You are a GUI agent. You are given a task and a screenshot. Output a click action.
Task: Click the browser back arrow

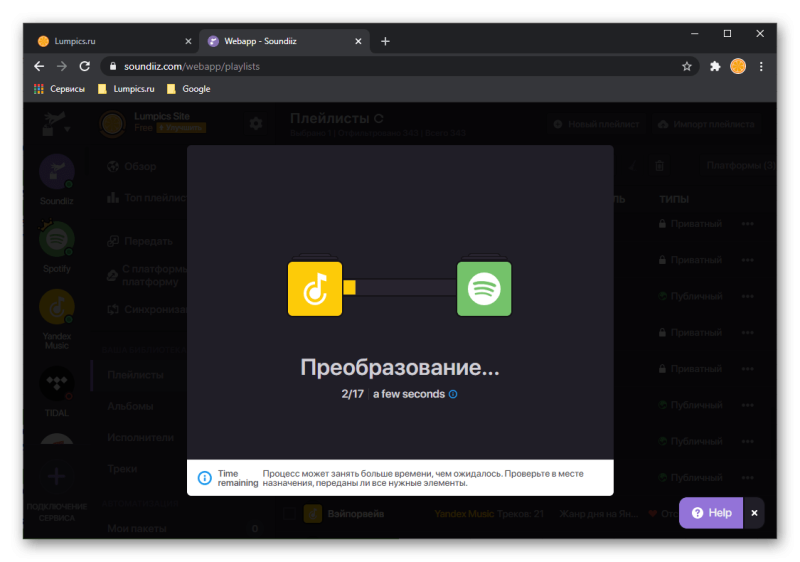[x=39, y=66]
